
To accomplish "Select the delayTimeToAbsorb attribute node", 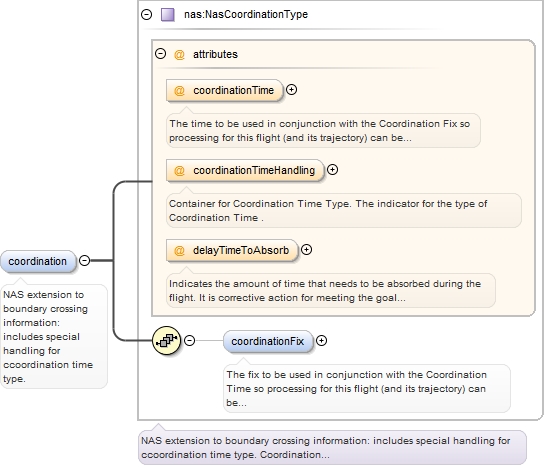I will pyautogui.click(x=232, y=250).
